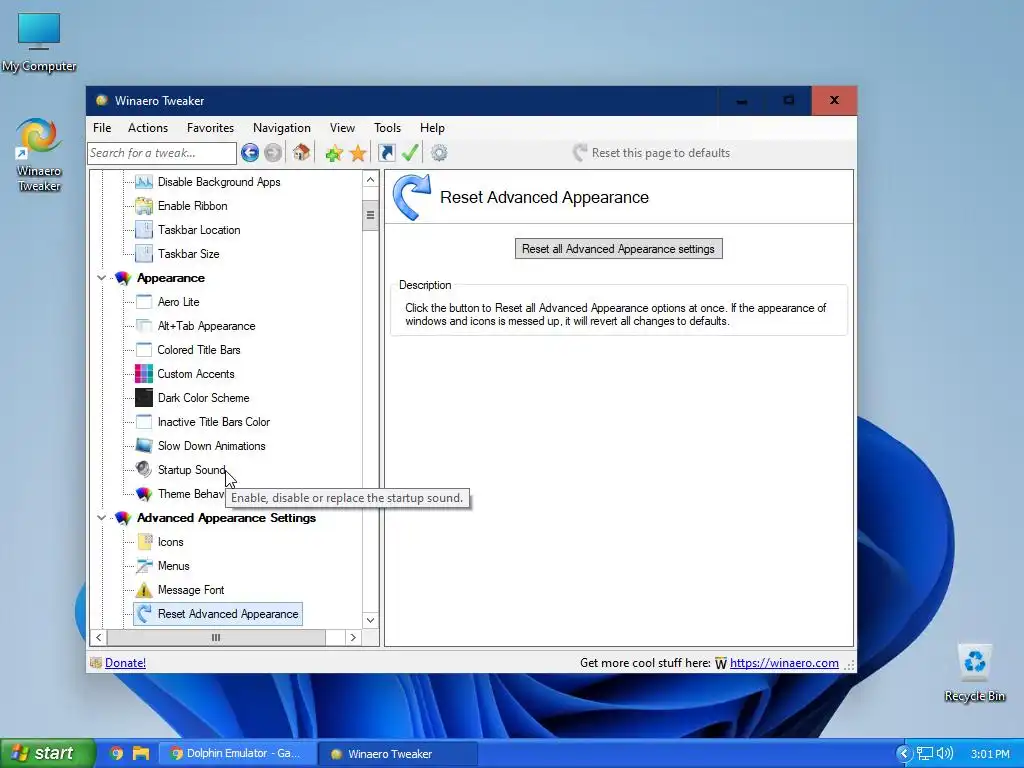Switch to Dolphin Emulator taskbar button
The width and height of the screenshot is (1024, 768).
coord(239,753)
